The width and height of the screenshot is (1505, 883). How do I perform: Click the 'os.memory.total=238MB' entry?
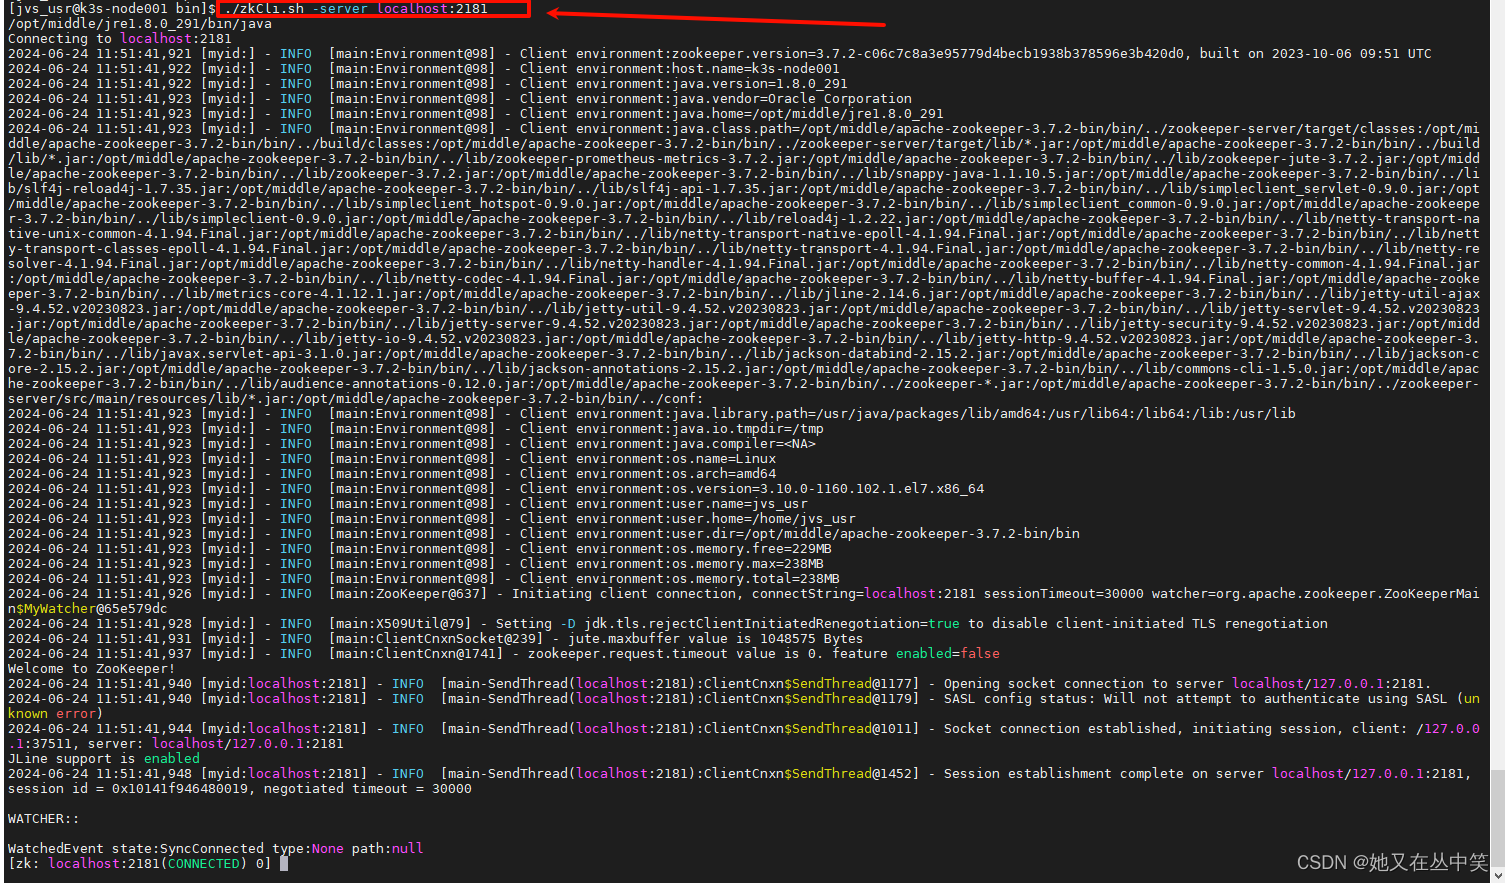[x=756, y=578]
